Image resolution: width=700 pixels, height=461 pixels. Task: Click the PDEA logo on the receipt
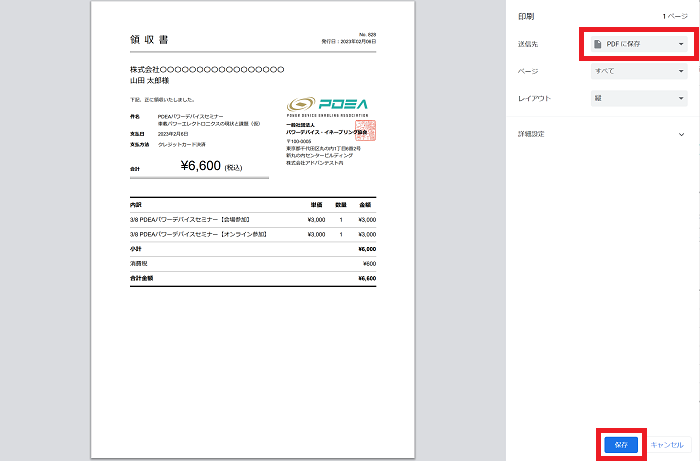pyautogui.click(x=327, y=104)
